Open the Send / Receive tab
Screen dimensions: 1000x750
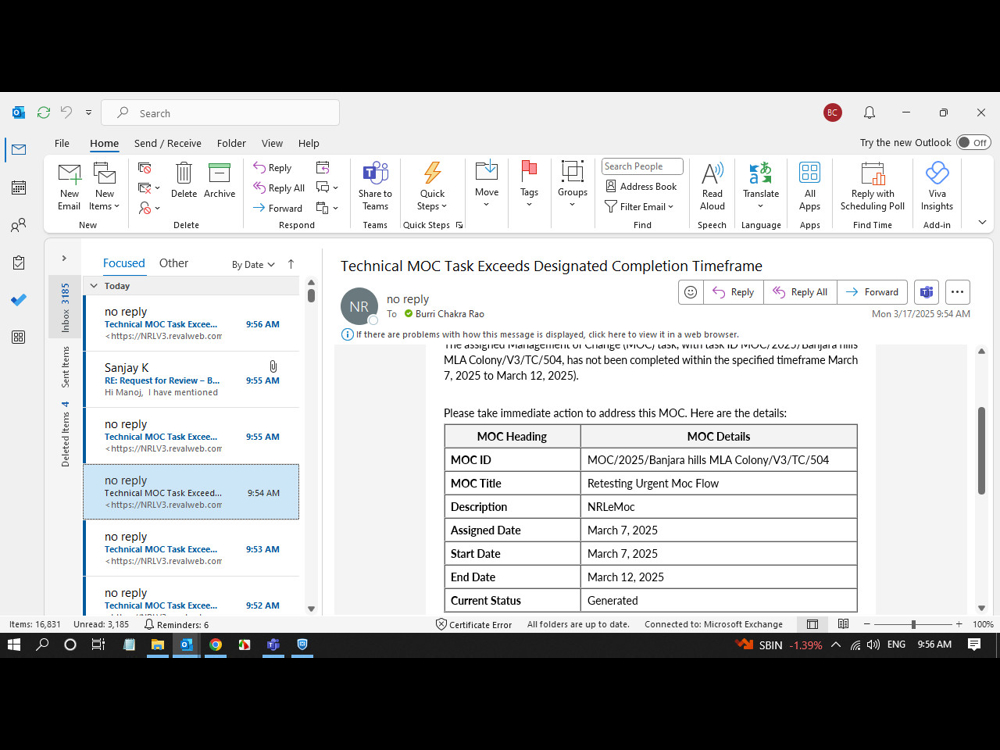(x=167, y=143)
